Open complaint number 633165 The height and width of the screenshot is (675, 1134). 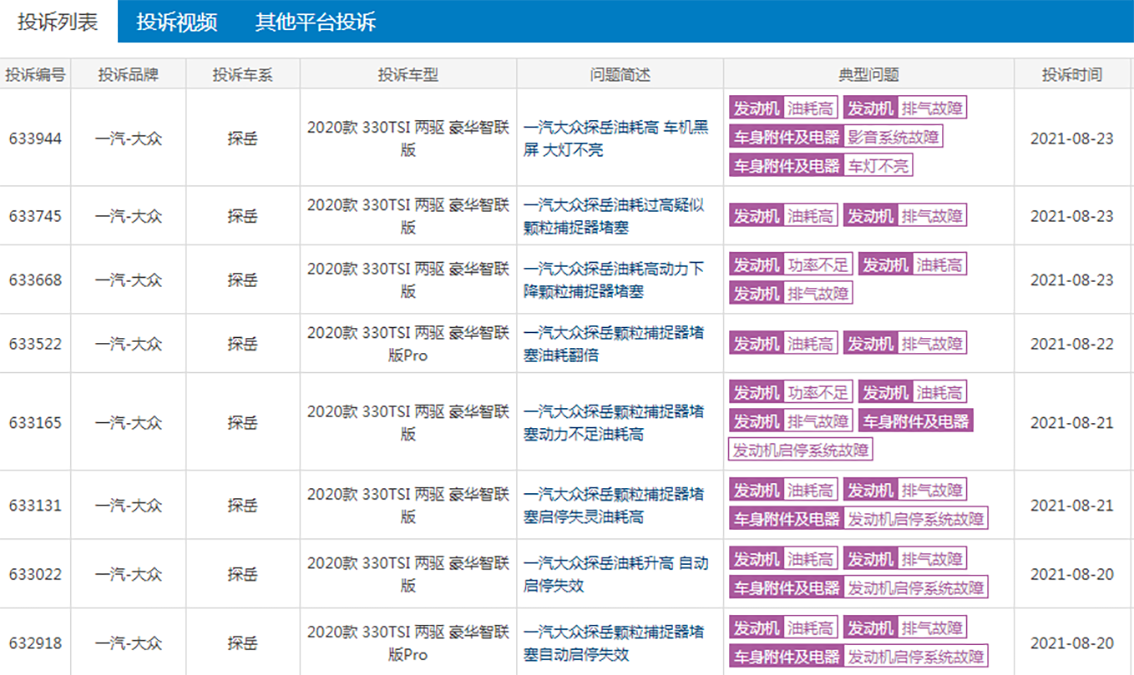pyautogui.click(x=35, y=423)
